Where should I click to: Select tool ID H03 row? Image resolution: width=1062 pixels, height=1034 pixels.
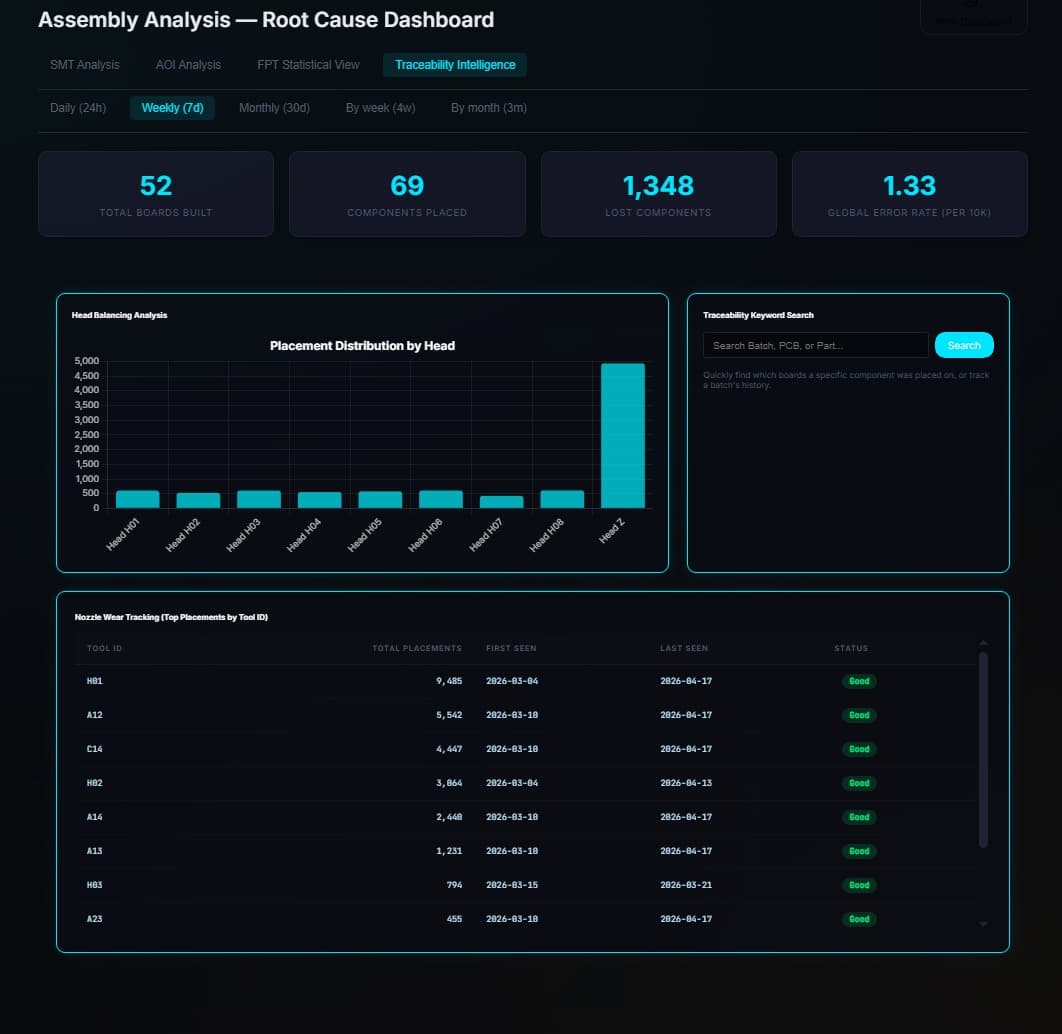point(526,885)
